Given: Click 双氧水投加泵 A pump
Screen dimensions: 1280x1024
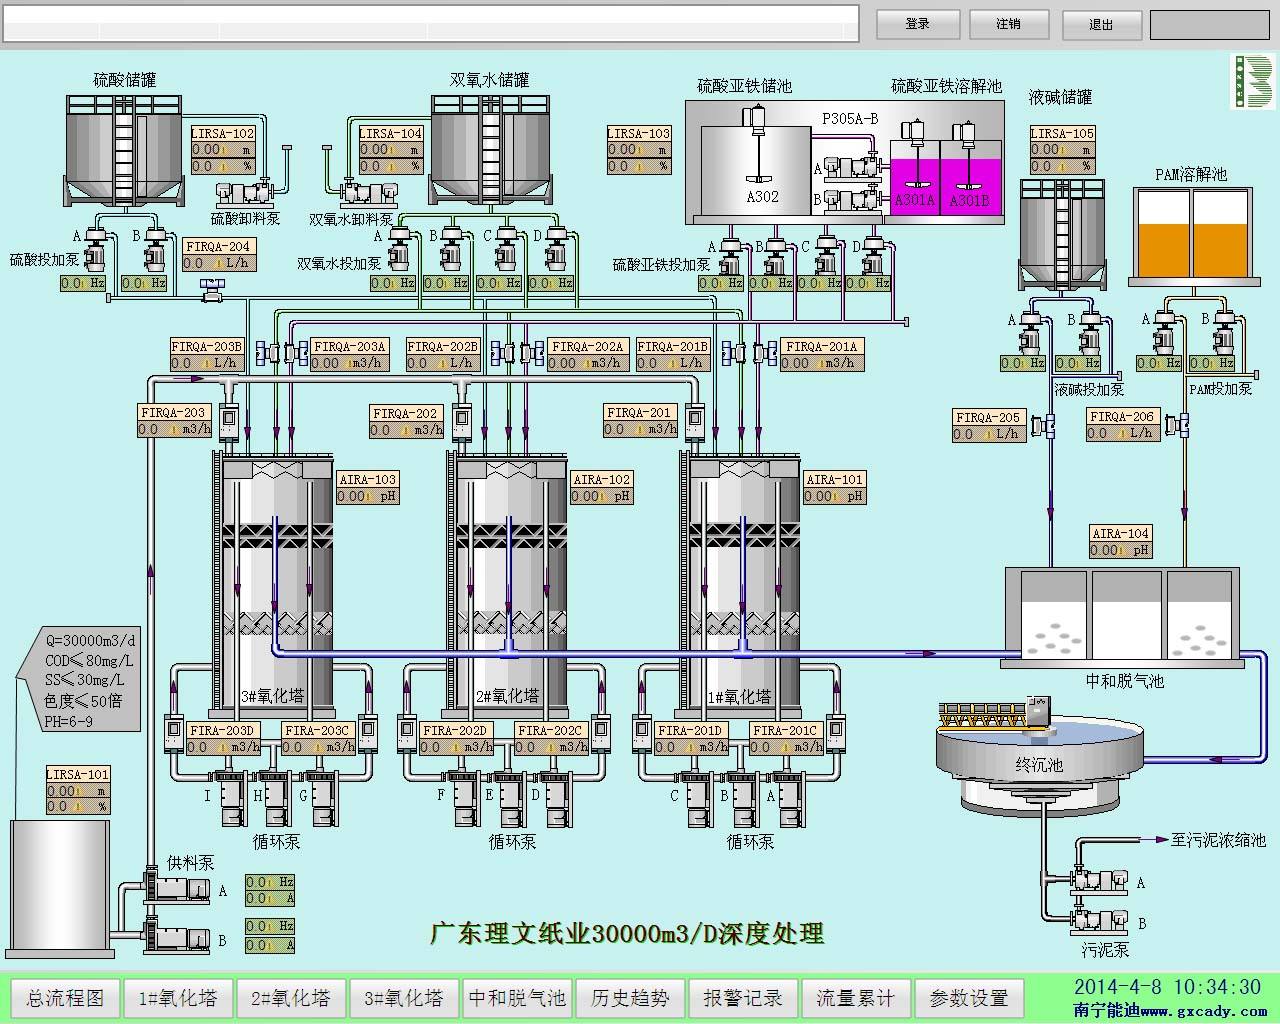Looking at the screenshot, I should click(x=401, y=248).
